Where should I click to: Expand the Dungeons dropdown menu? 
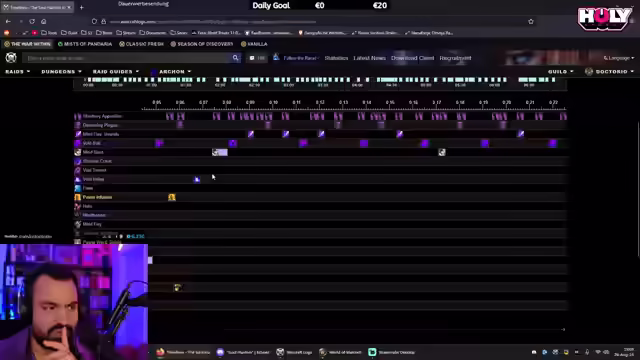(62, 71)
